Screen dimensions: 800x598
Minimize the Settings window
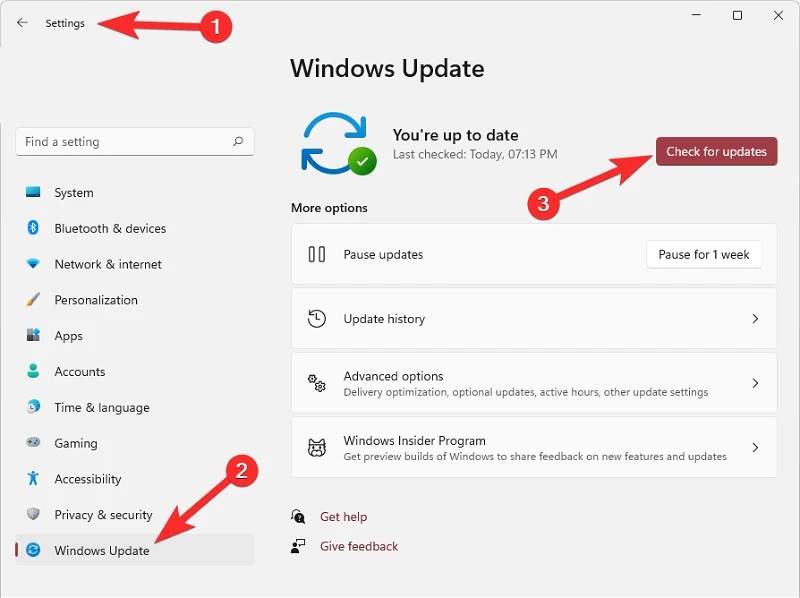click(x=696, y=15)
